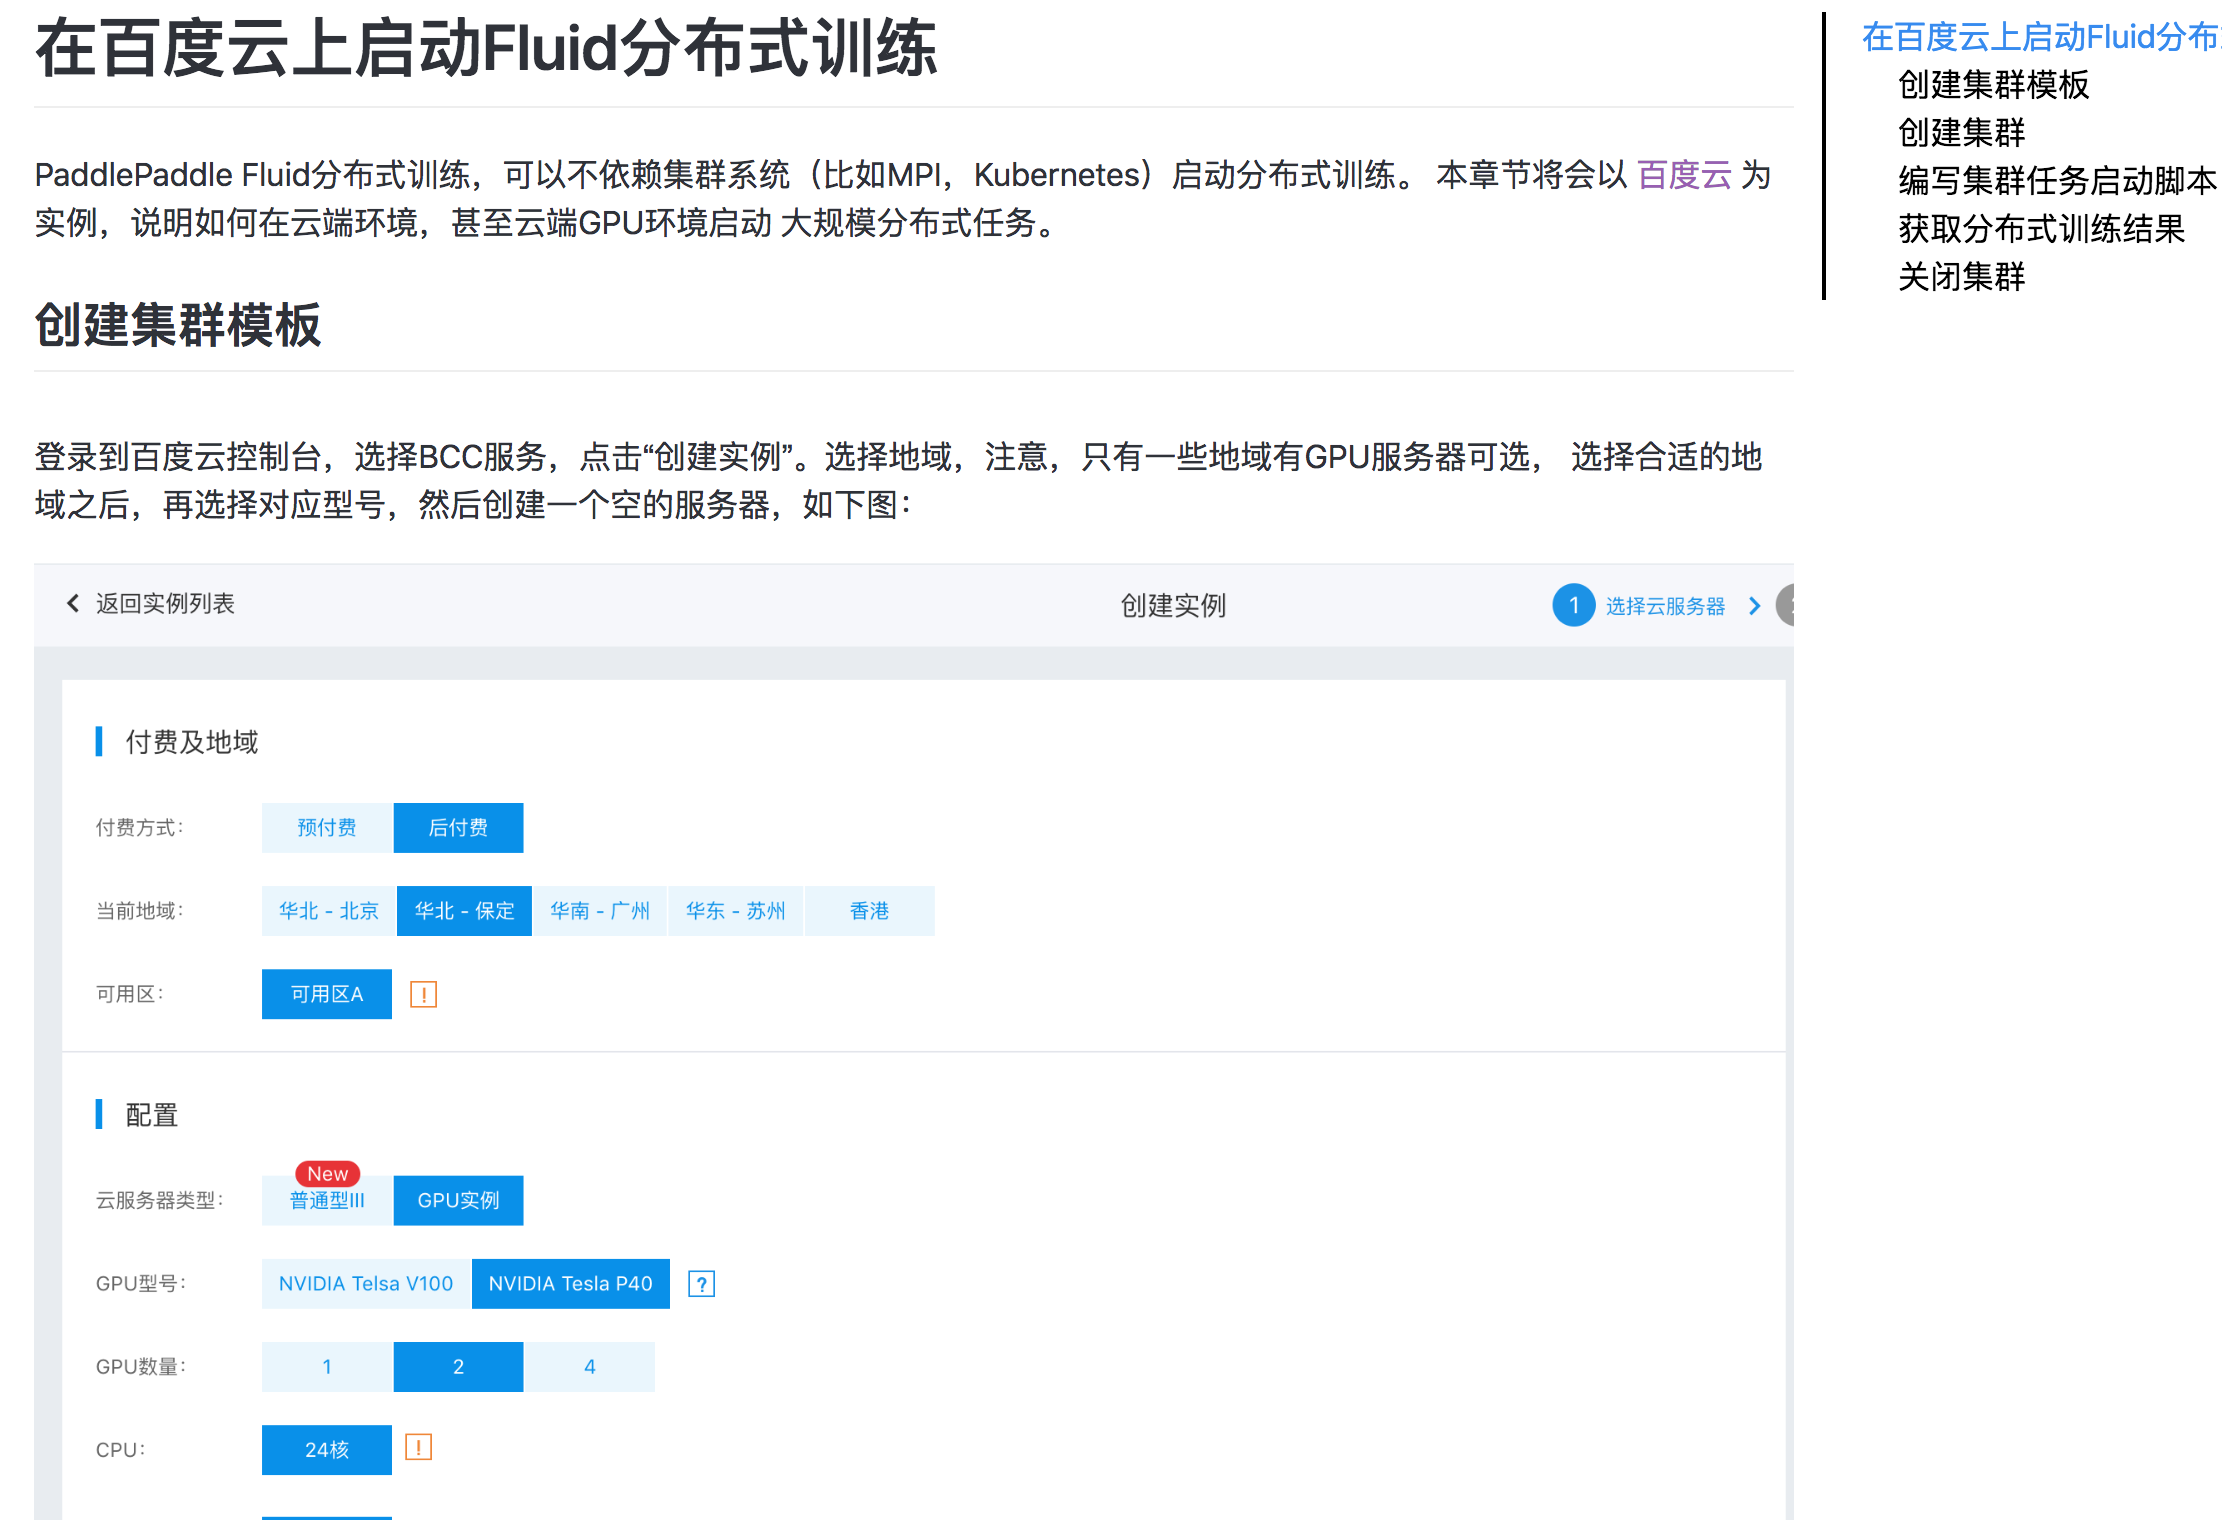2238x1520 pixels.
Task: Select the 预付费 payment option
Action: (327, 828)
